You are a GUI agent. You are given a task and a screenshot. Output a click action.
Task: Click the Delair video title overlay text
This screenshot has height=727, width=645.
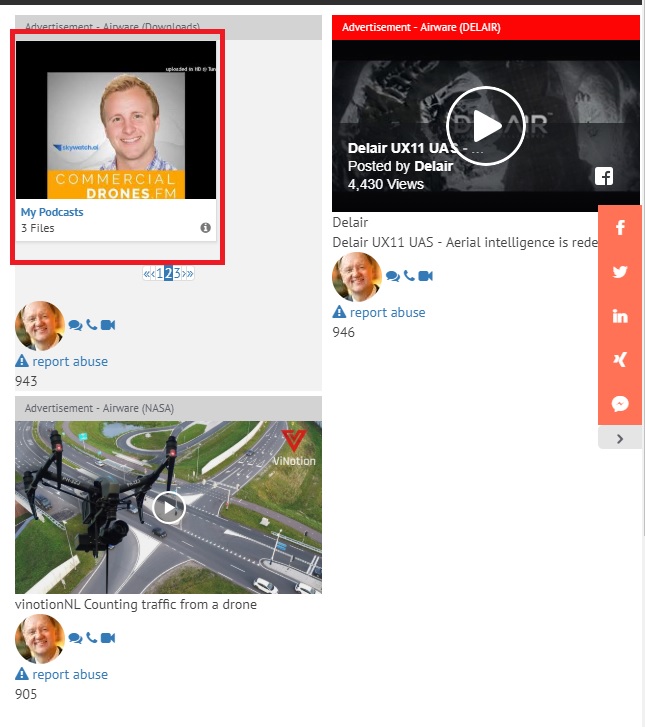coord(415,148)
